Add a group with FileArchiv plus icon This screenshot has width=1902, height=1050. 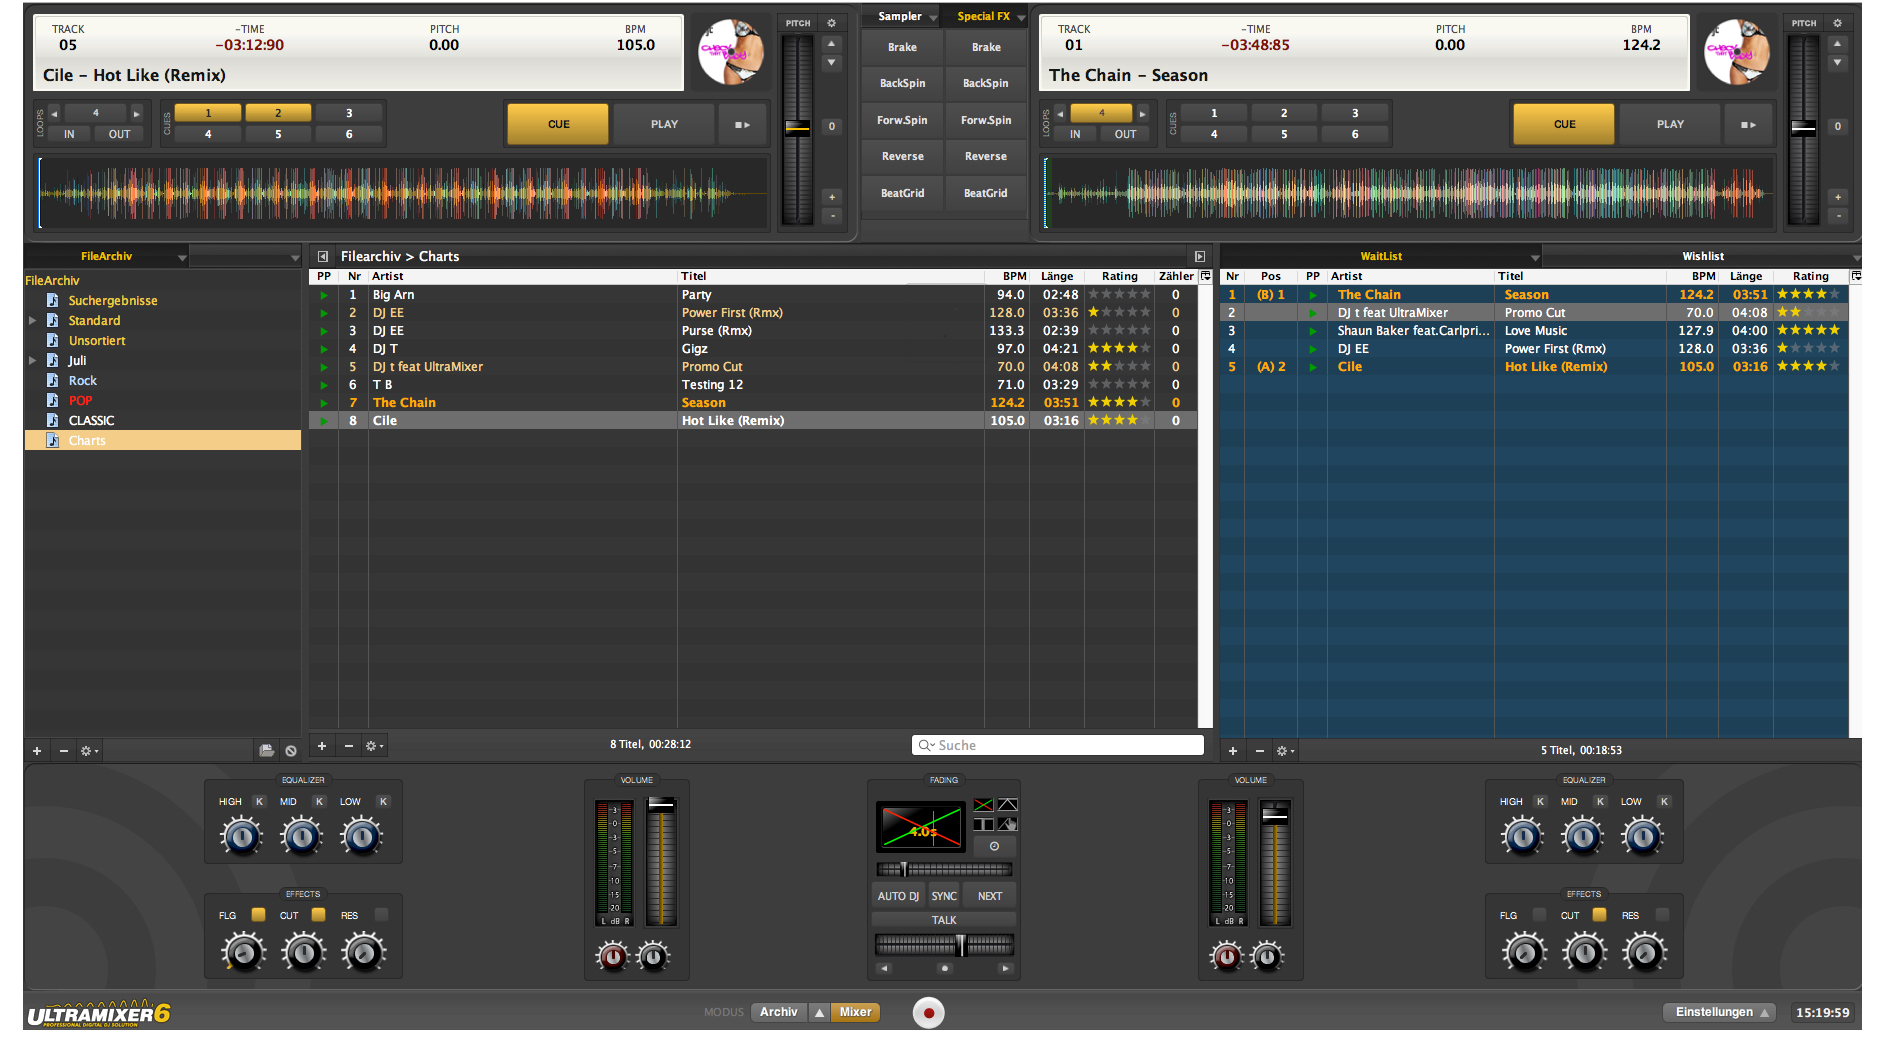pyautogui.click(x=37, y=751)
